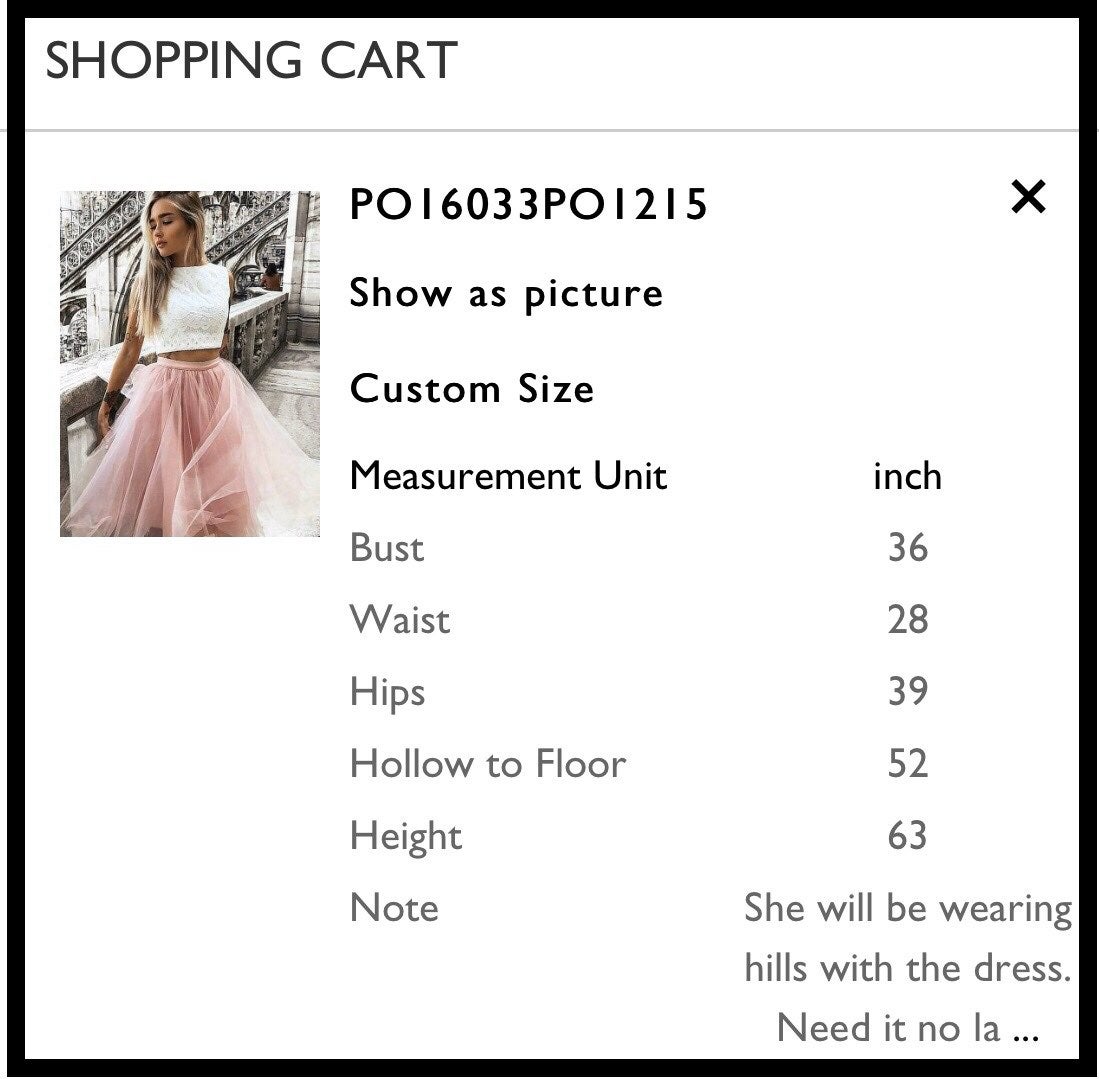The height and width of the screenshot is (1079, 1099).
Task: Click the Hollow to Floor value 52
Action: coord(908,764)
